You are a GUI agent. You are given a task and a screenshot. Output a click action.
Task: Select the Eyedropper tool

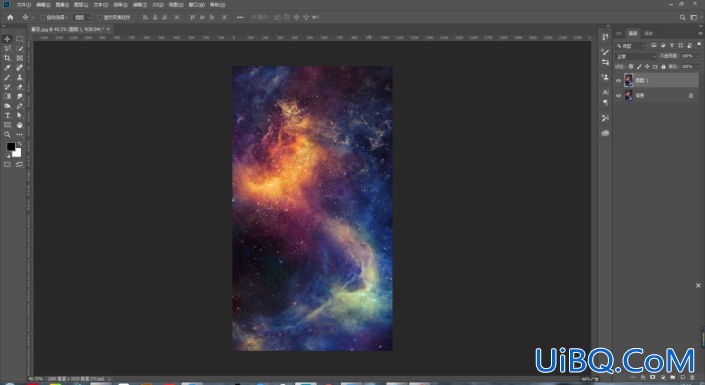click(7, 68)
